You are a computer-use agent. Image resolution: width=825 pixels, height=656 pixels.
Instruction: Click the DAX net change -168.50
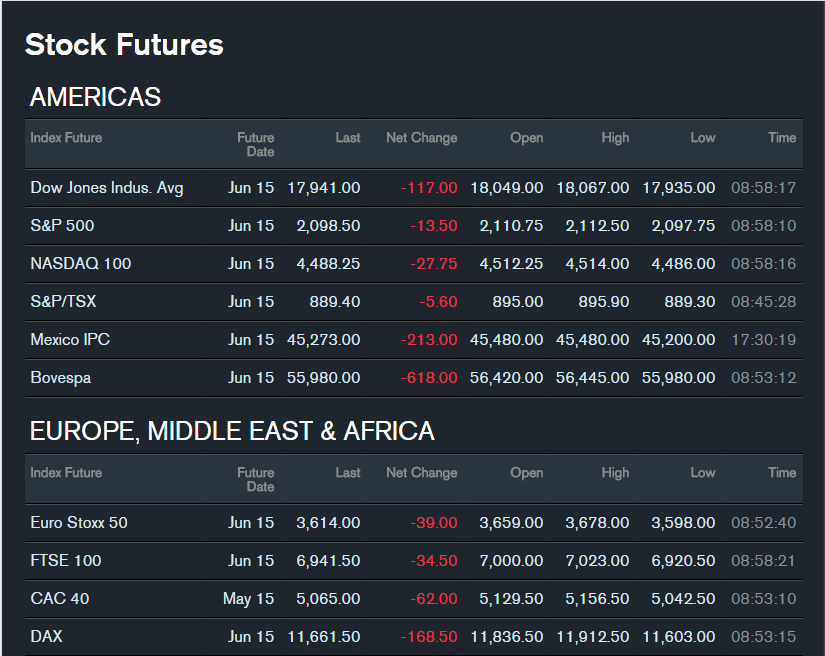click(429, 637)
